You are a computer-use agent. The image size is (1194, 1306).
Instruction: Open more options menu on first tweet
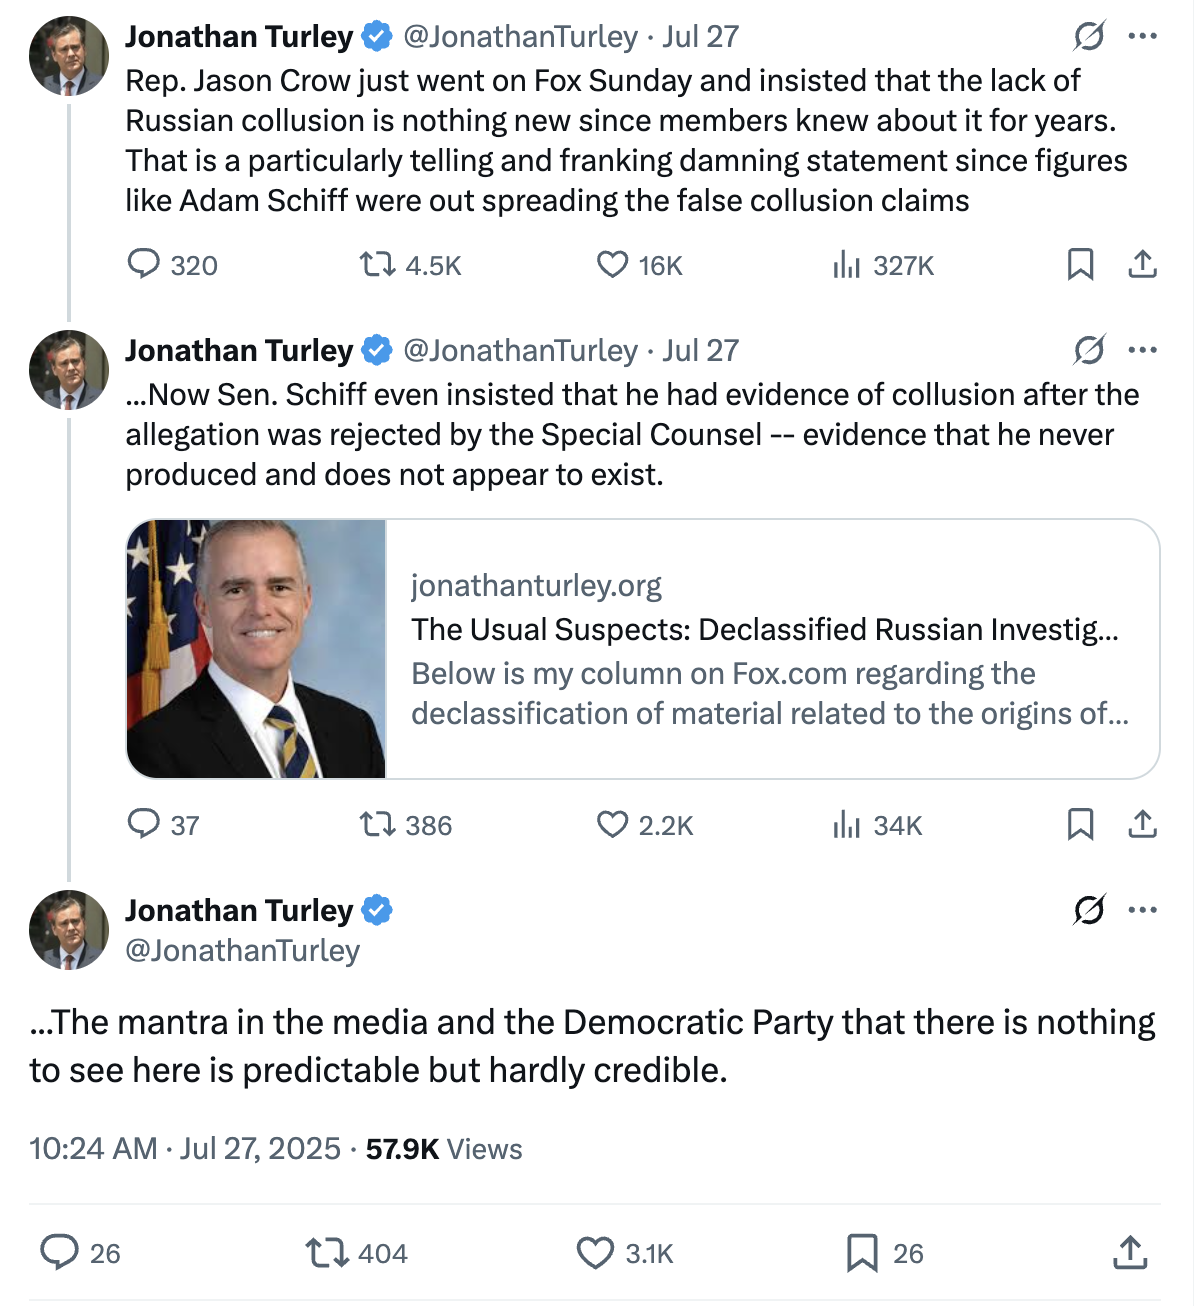coord(1142,37)
